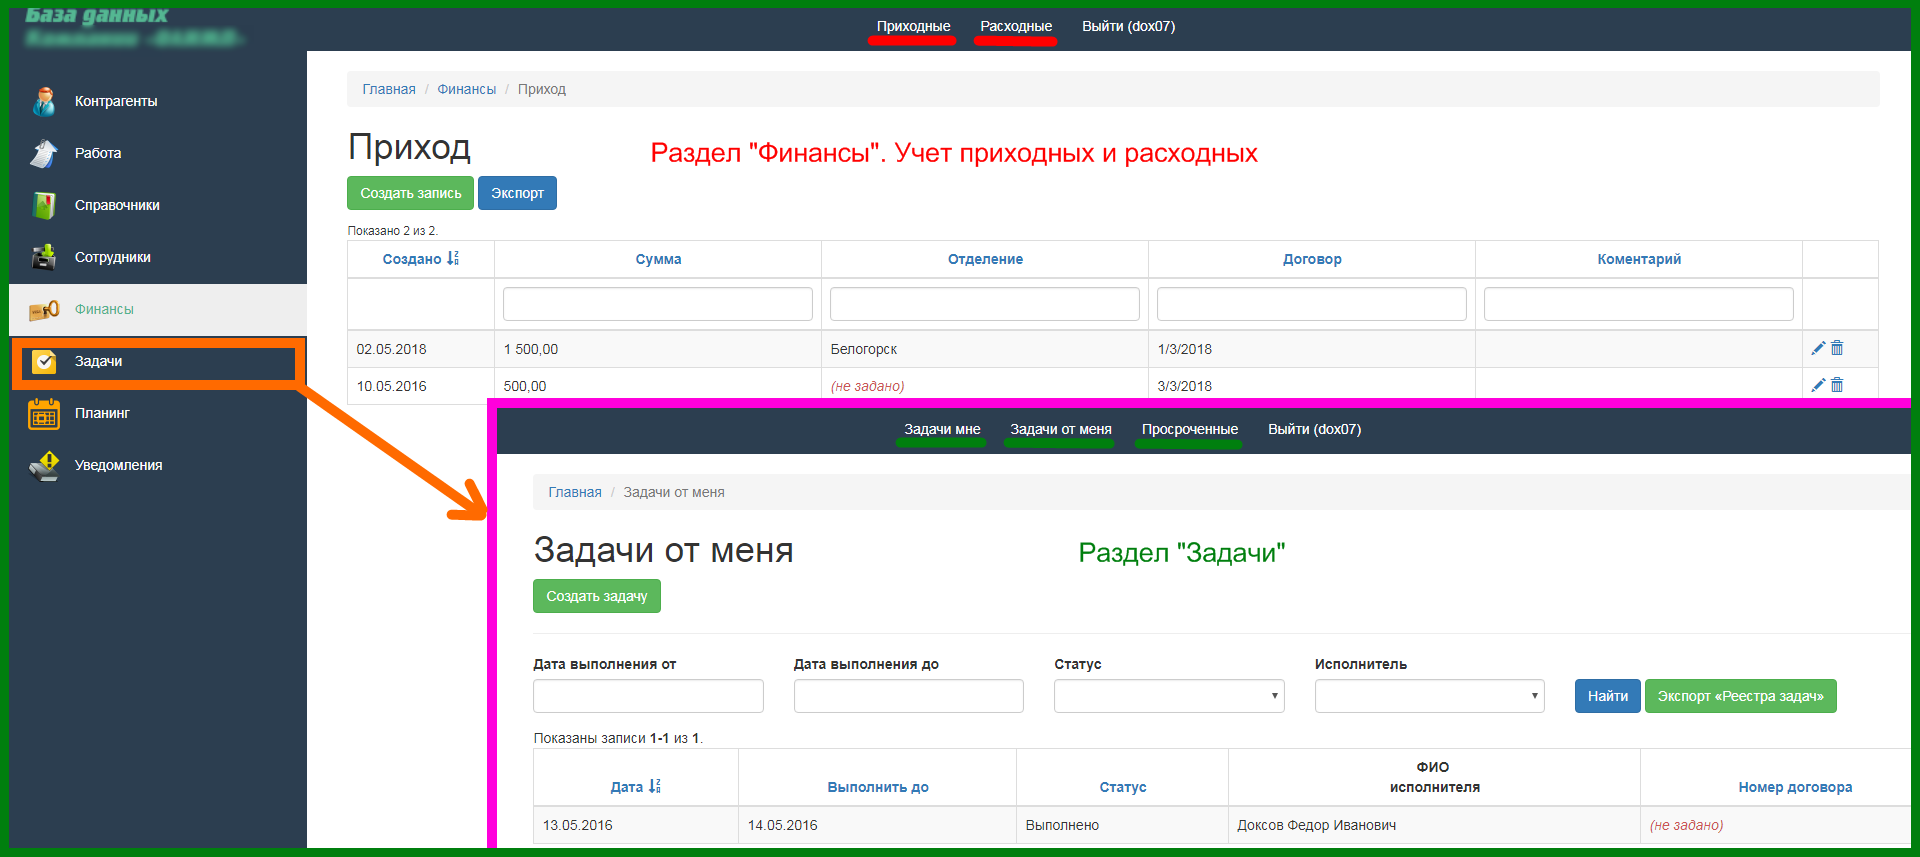Click Дата выполнения до input
This screenshot has width=1920, height=857.
click(x=909, y=696)
